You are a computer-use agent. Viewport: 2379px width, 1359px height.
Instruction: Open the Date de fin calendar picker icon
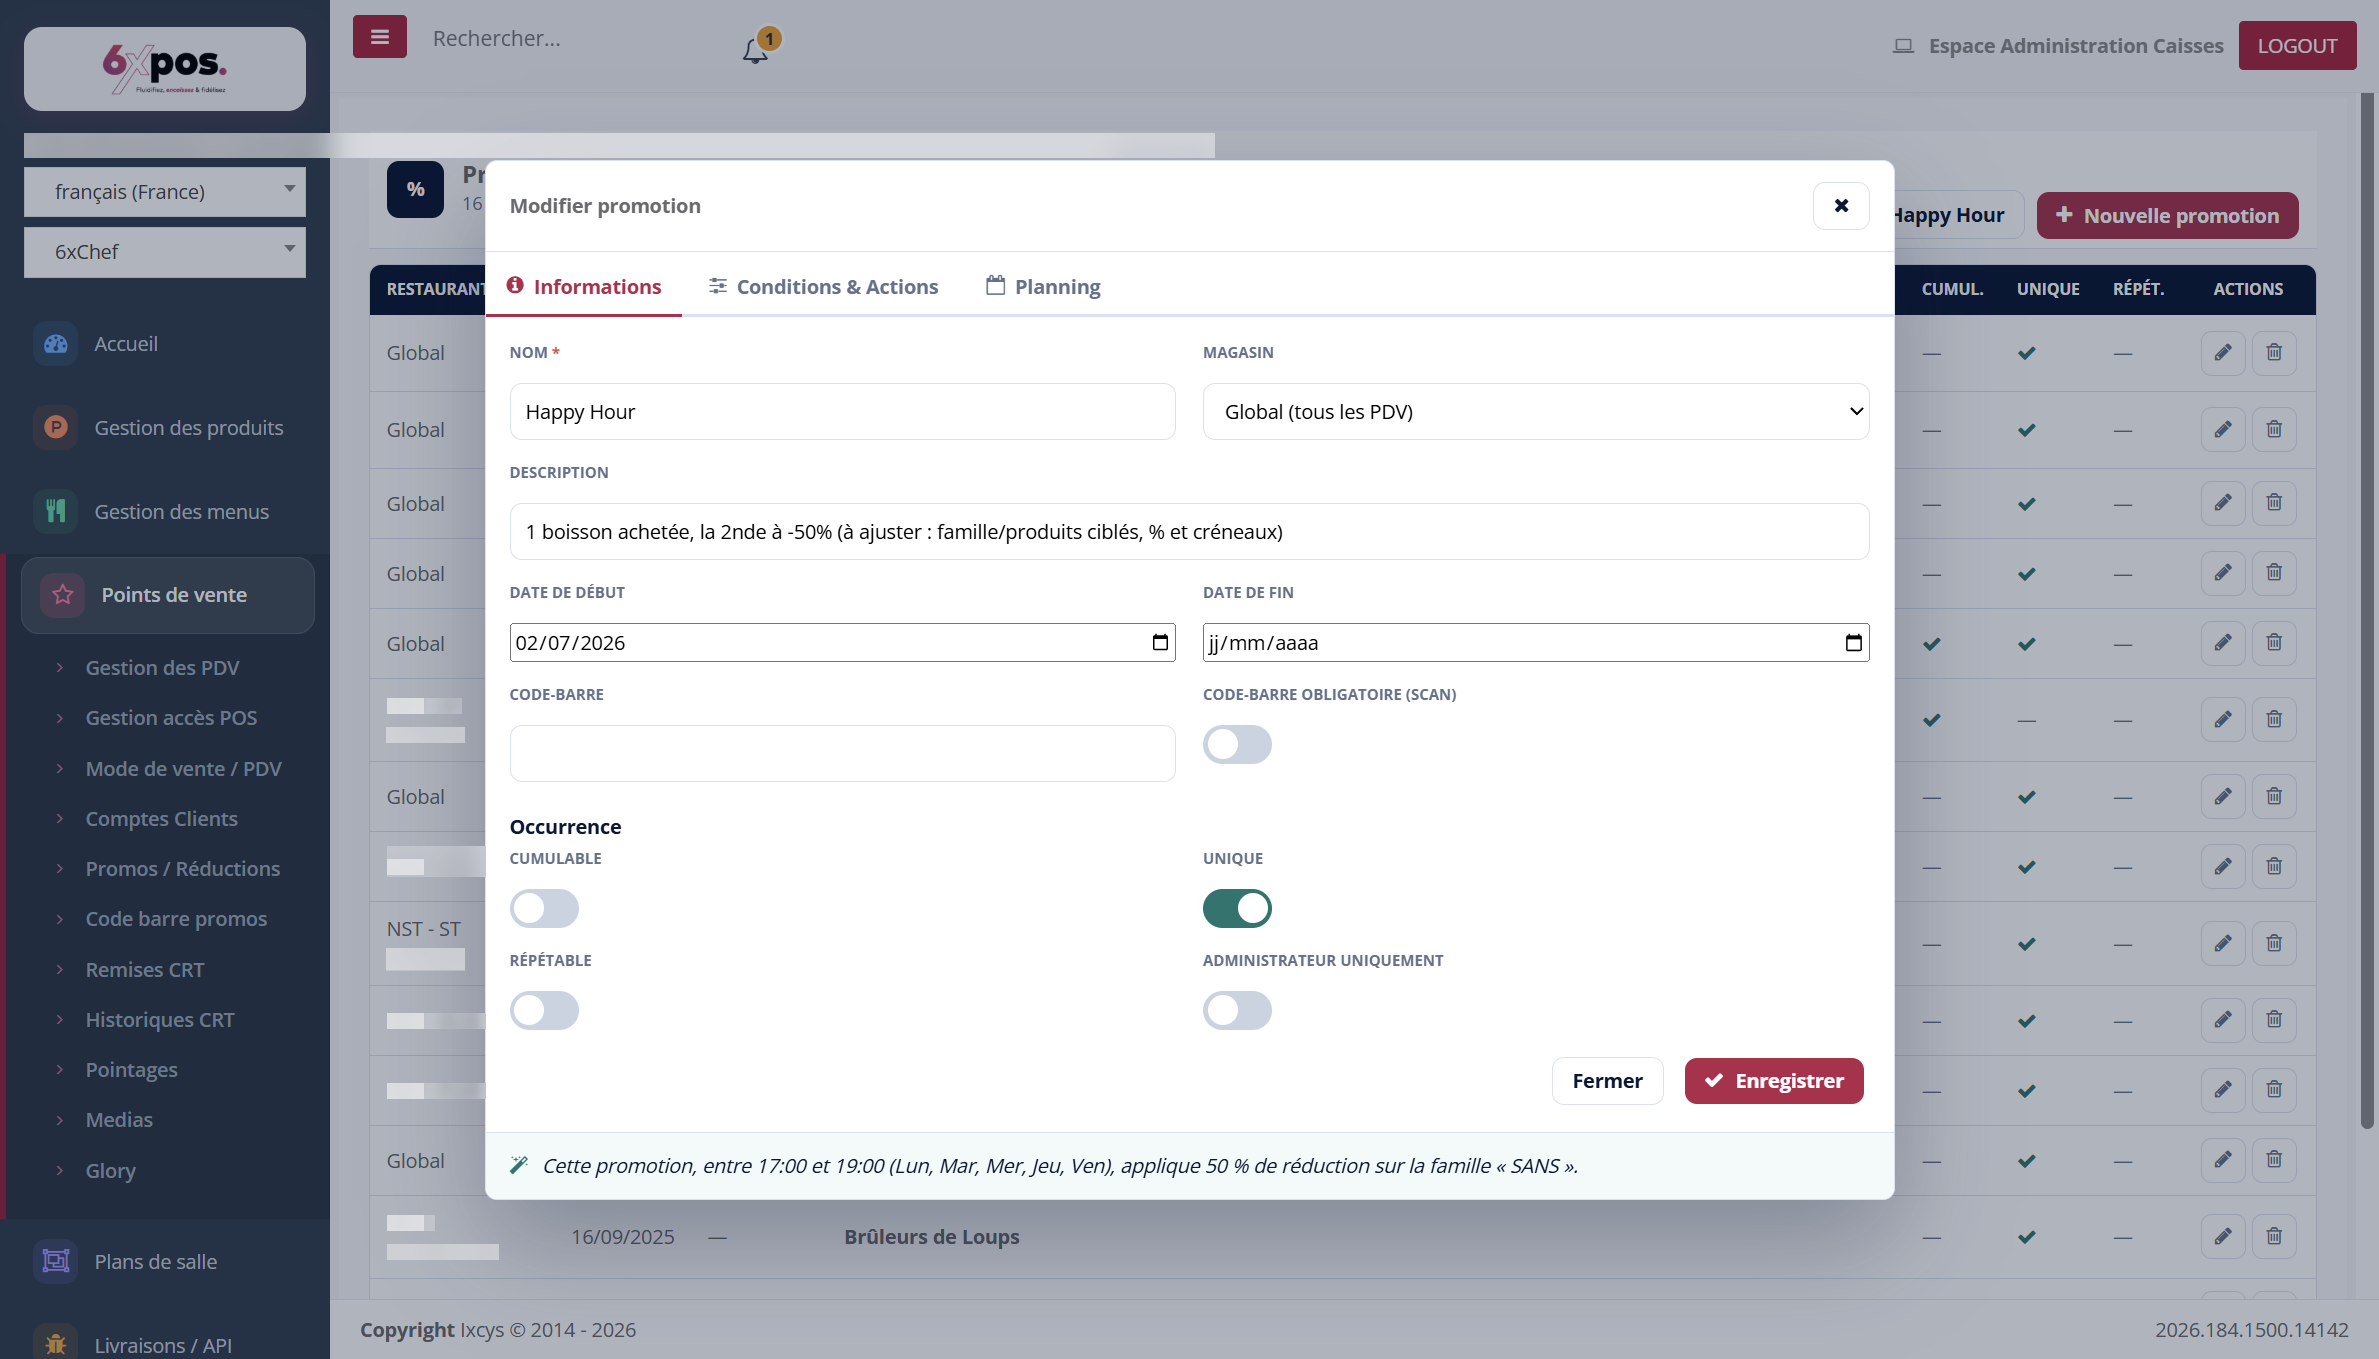pyautogui.click(x=1853, y=642)
